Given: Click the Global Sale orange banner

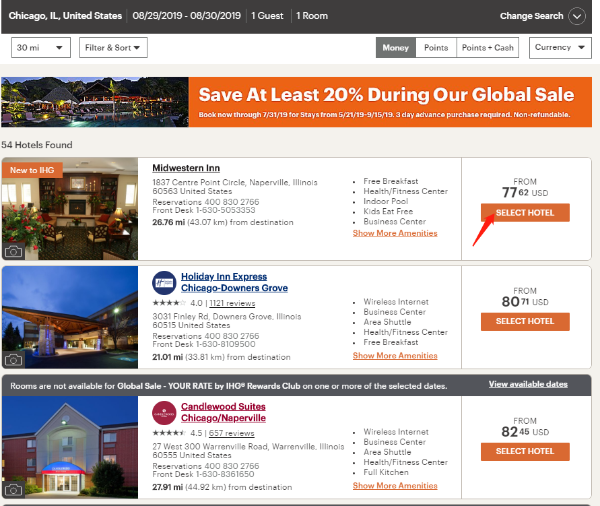Looking at the screenshot, I should point(390,102).
